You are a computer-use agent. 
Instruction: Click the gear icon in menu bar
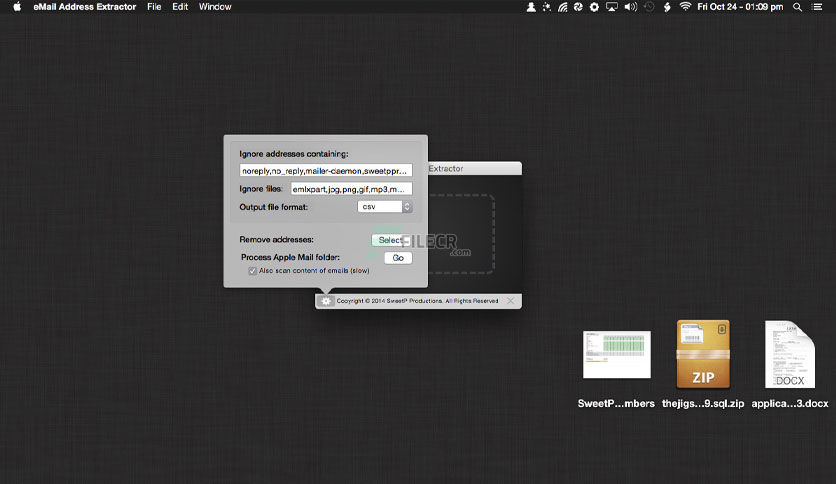click(x=594, y=7)
